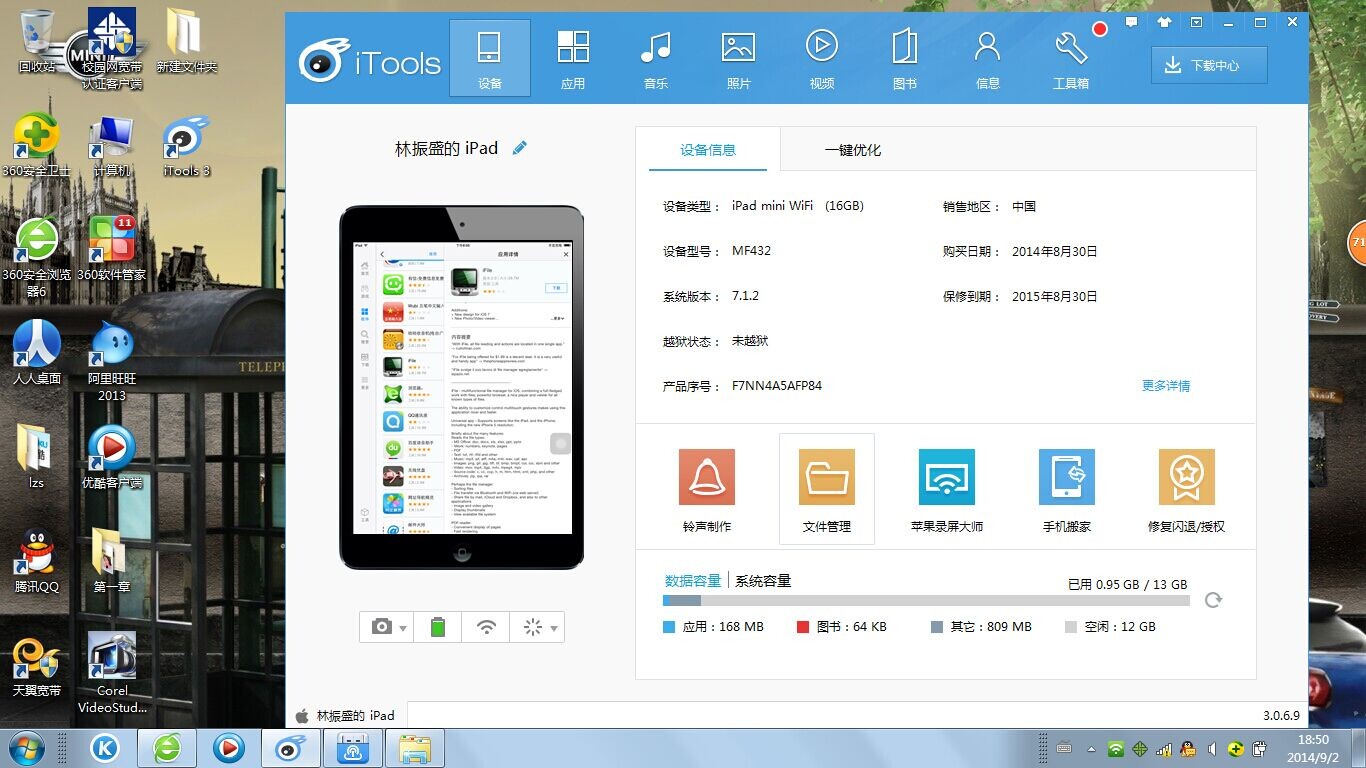Open the iTools title bar dropdown menu

(1196, 21)
